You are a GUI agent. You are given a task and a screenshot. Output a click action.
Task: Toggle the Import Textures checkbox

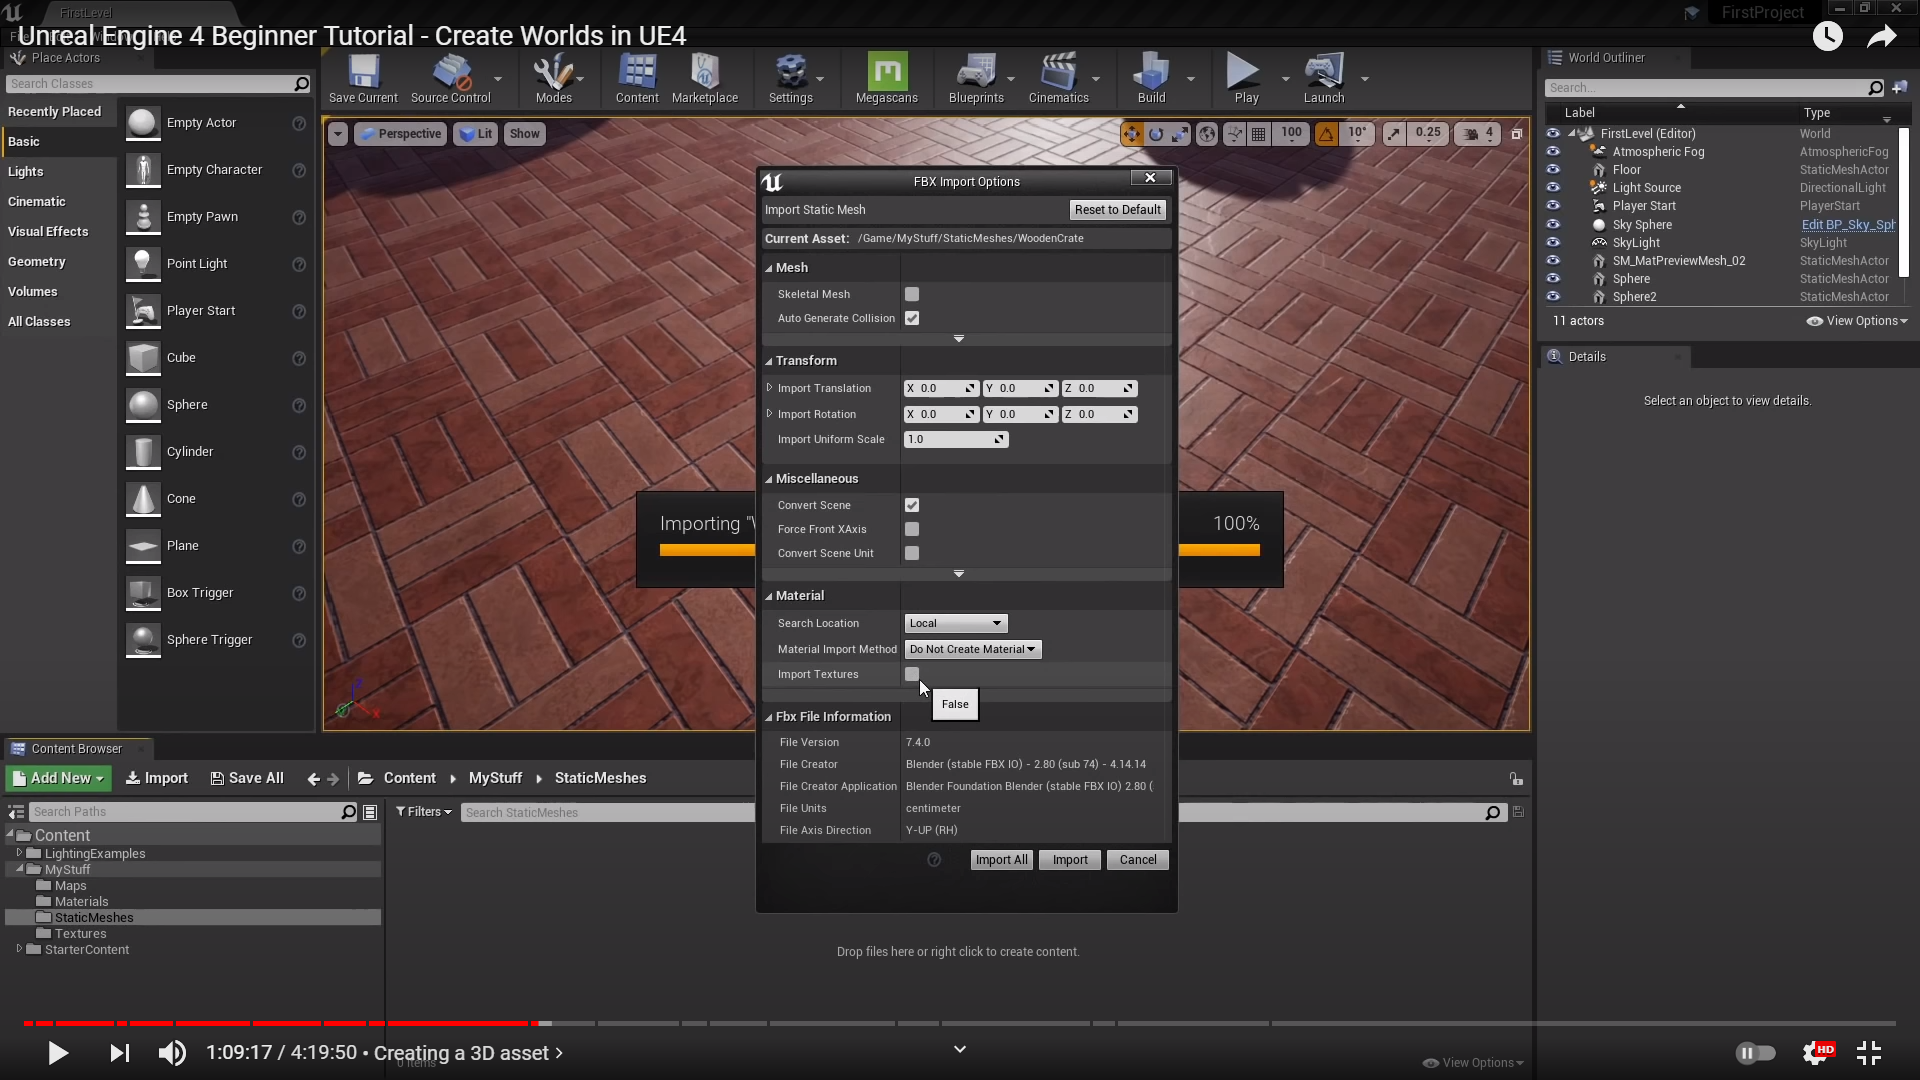tap(912, 674)
